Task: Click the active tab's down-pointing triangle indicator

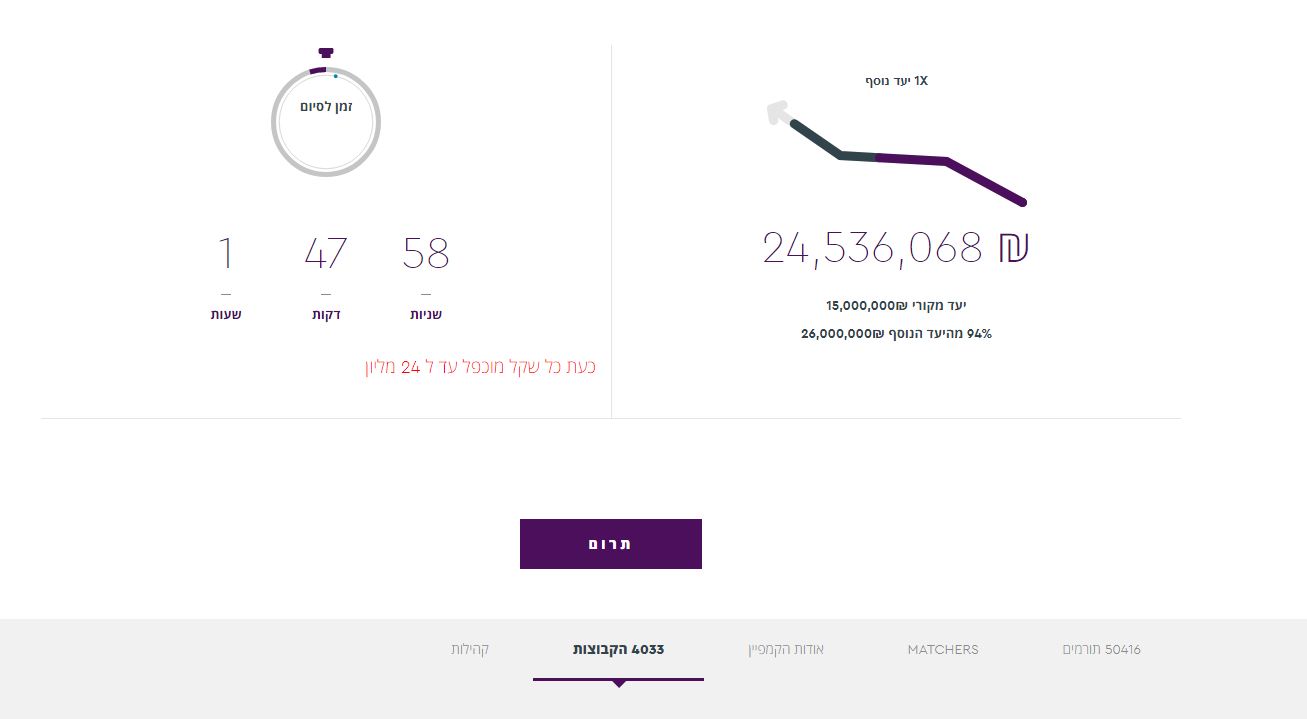Action: tap(619, 684)
